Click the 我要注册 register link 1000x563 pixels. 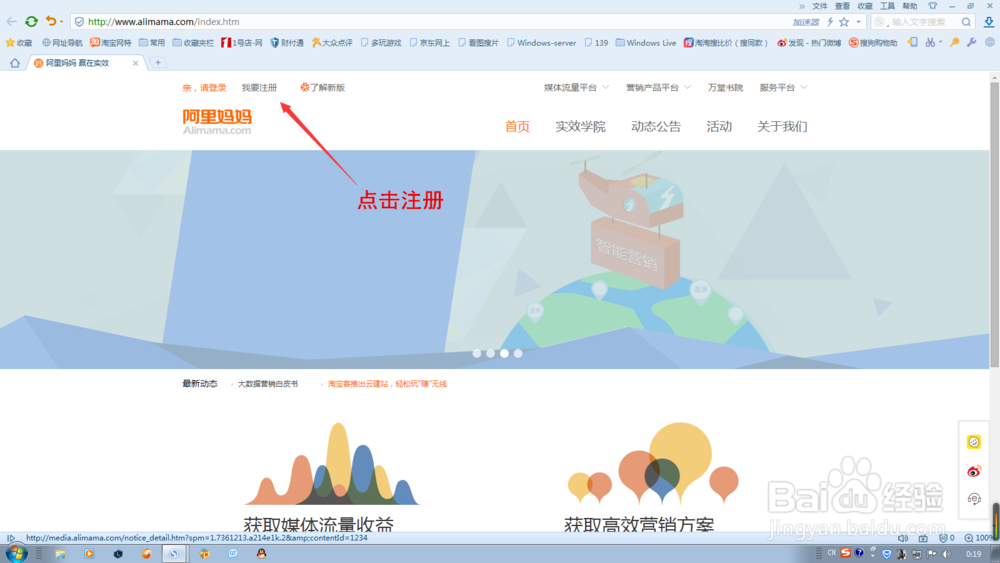259,87
